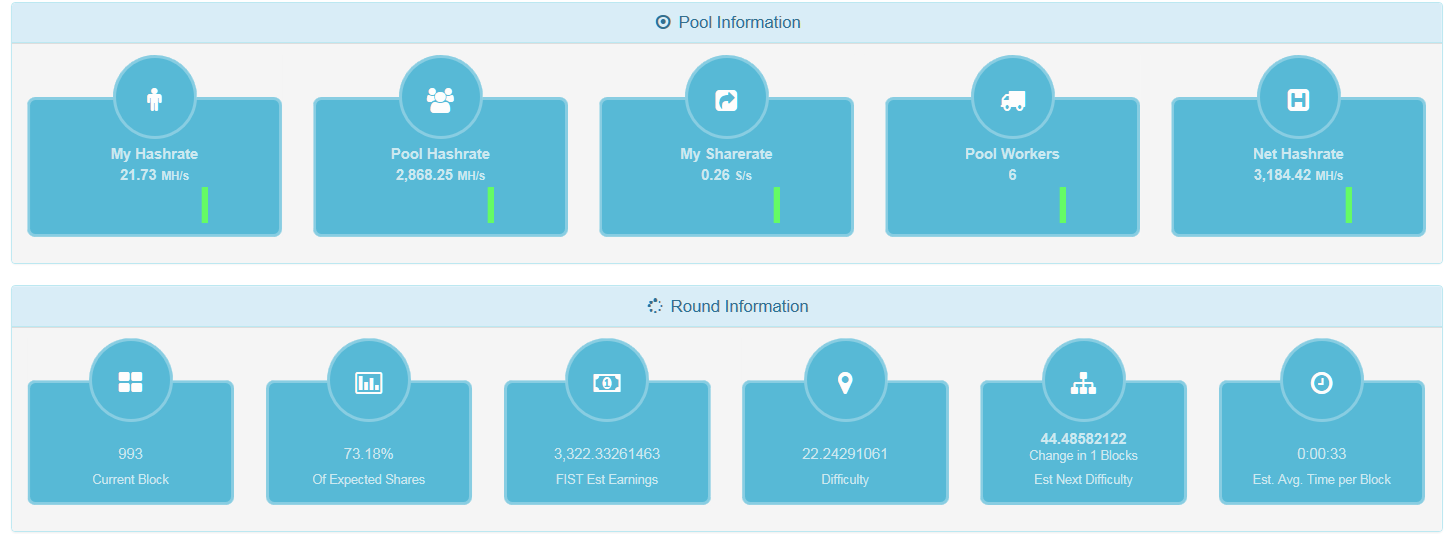Select the 3,322.33261463 earnings value
The image size is (1445, 537).
point(607,454)
